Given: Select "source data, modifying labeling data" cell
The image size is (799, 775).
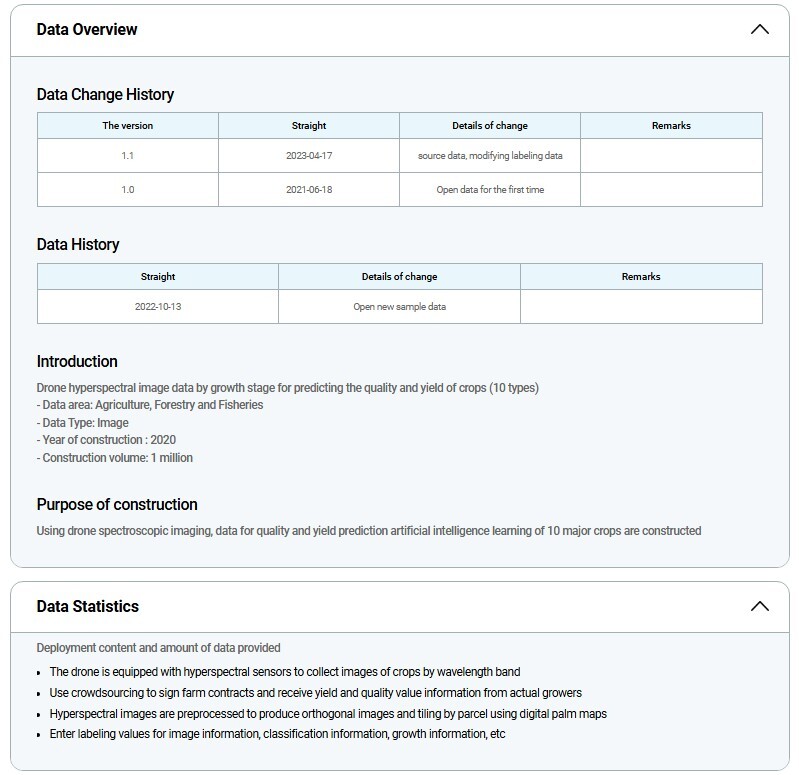Looking at the screenshot, I should pos(490,156).
